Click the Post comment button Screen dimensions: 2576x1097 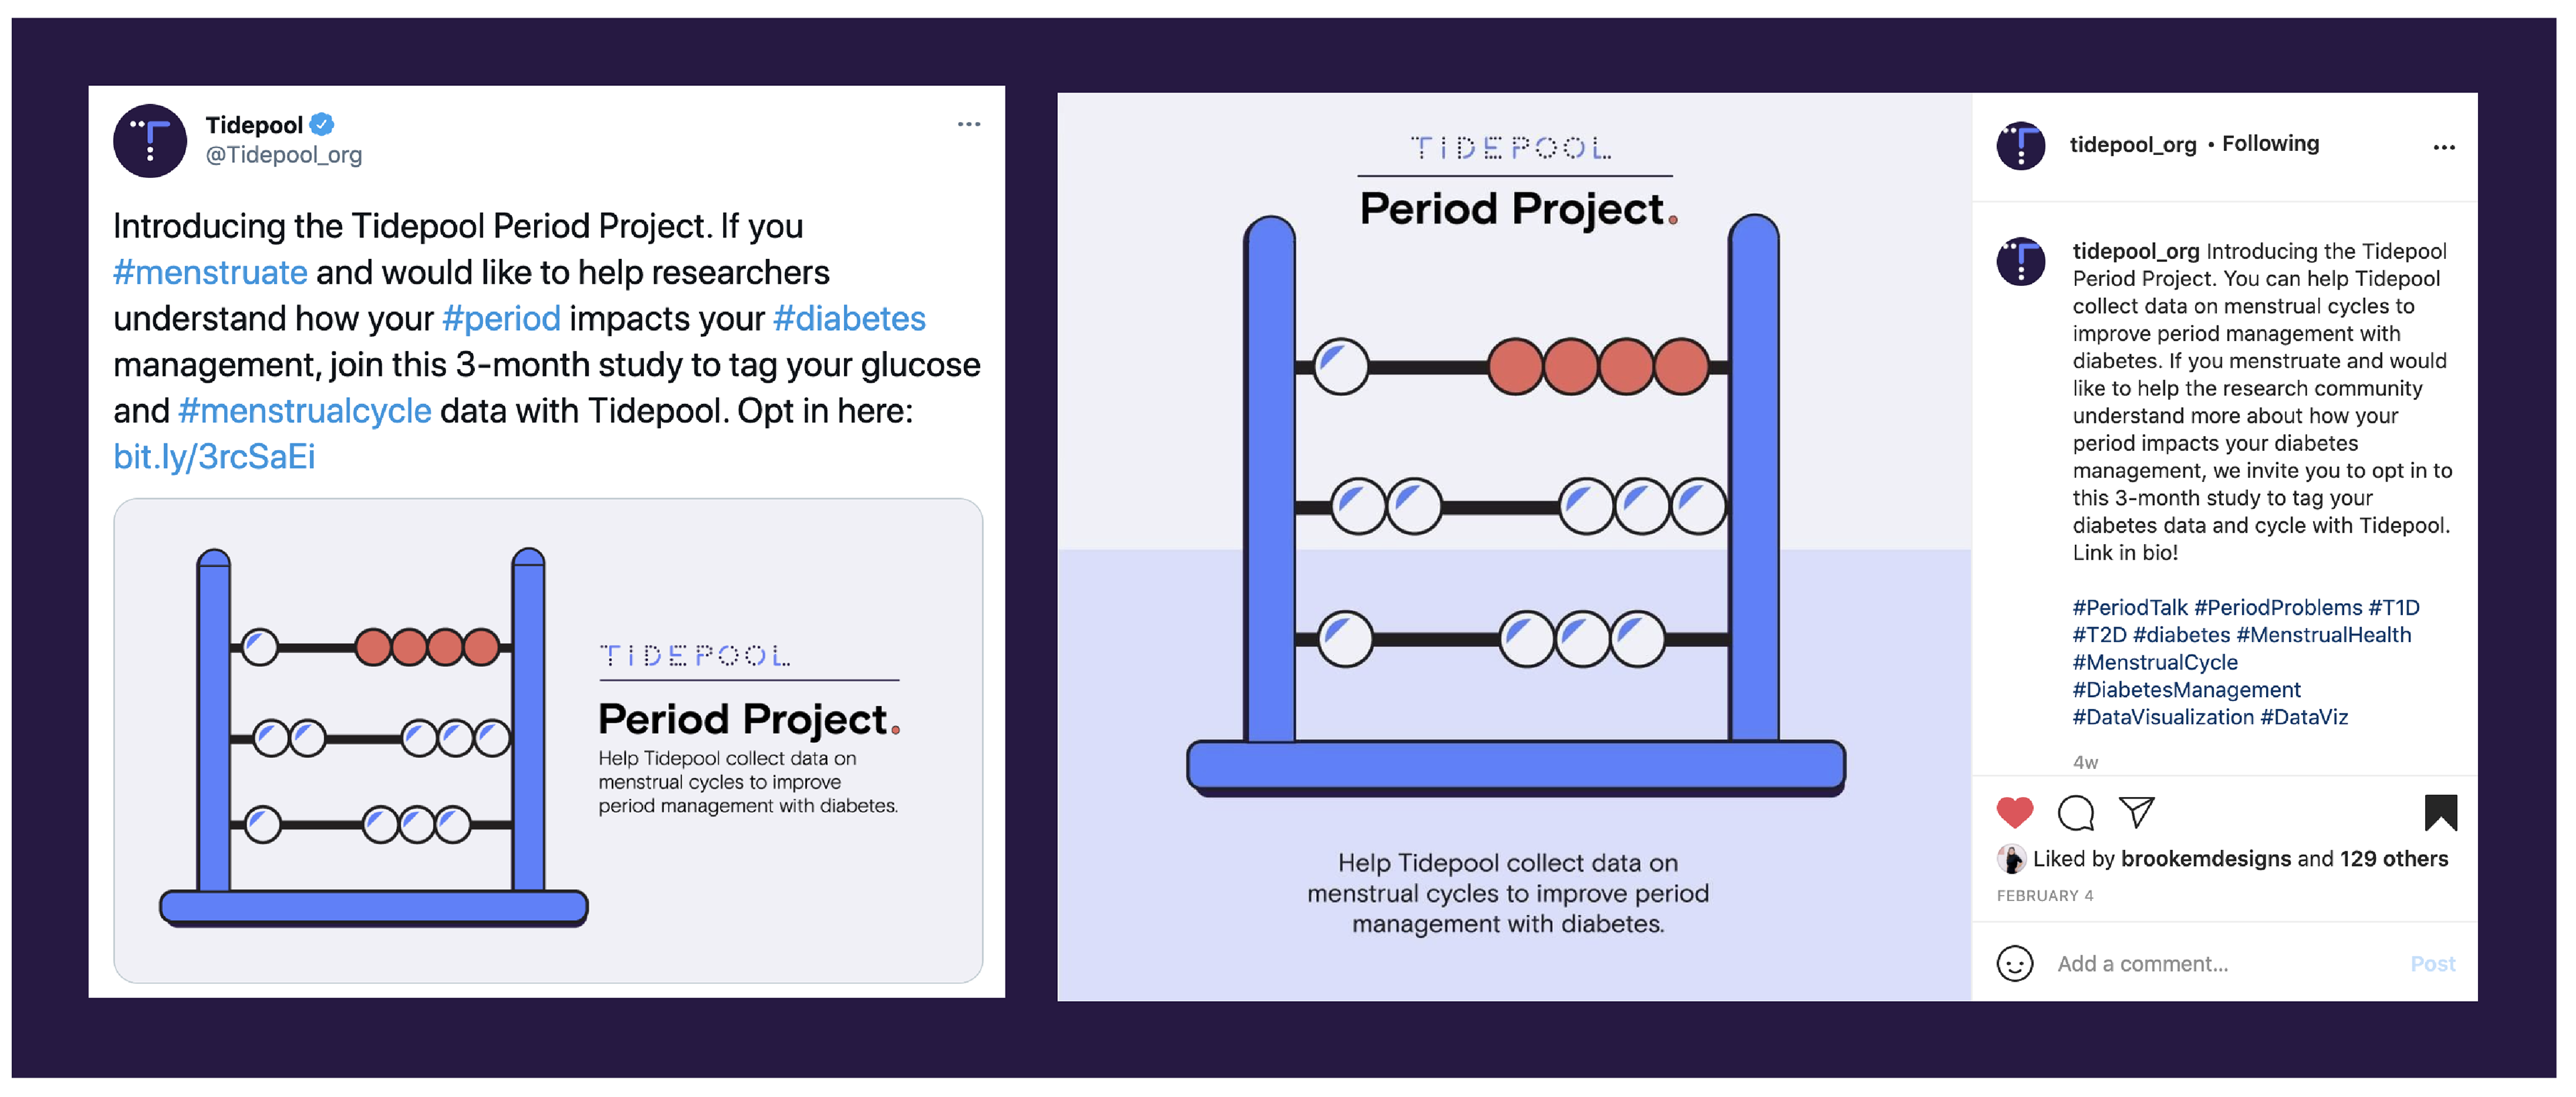(2432, 964)
